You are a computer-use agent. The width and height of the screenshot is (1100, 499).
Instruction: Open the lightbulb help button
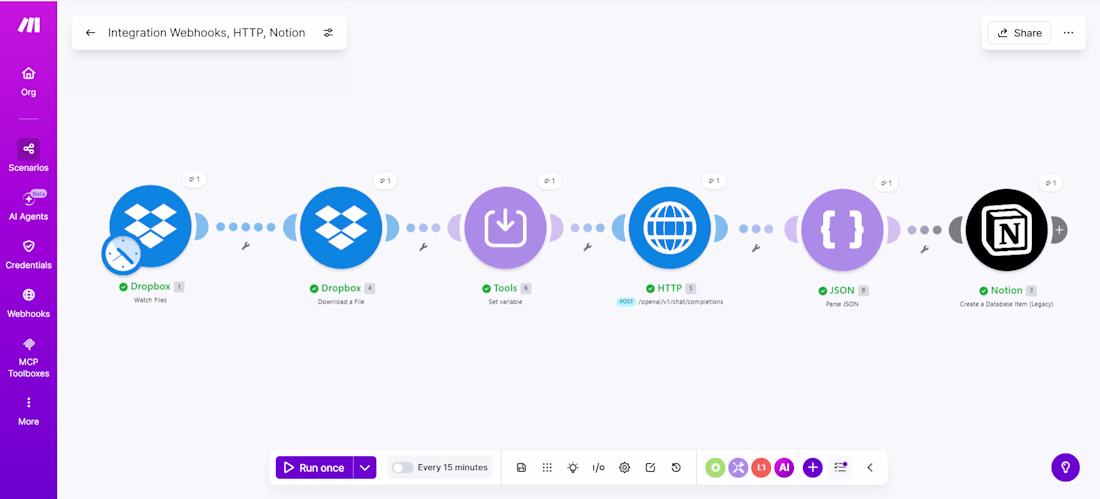1065,467
